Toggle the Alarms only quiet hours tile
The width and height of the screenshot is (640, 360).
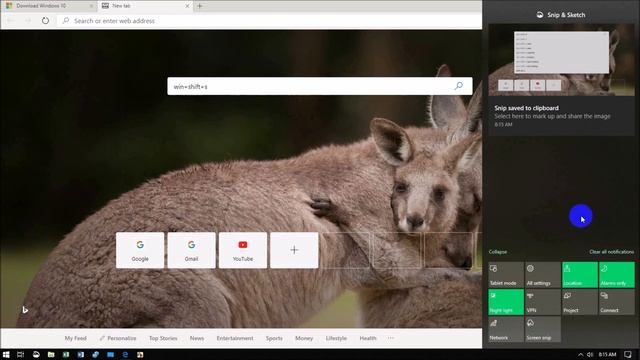click(617, 275)
